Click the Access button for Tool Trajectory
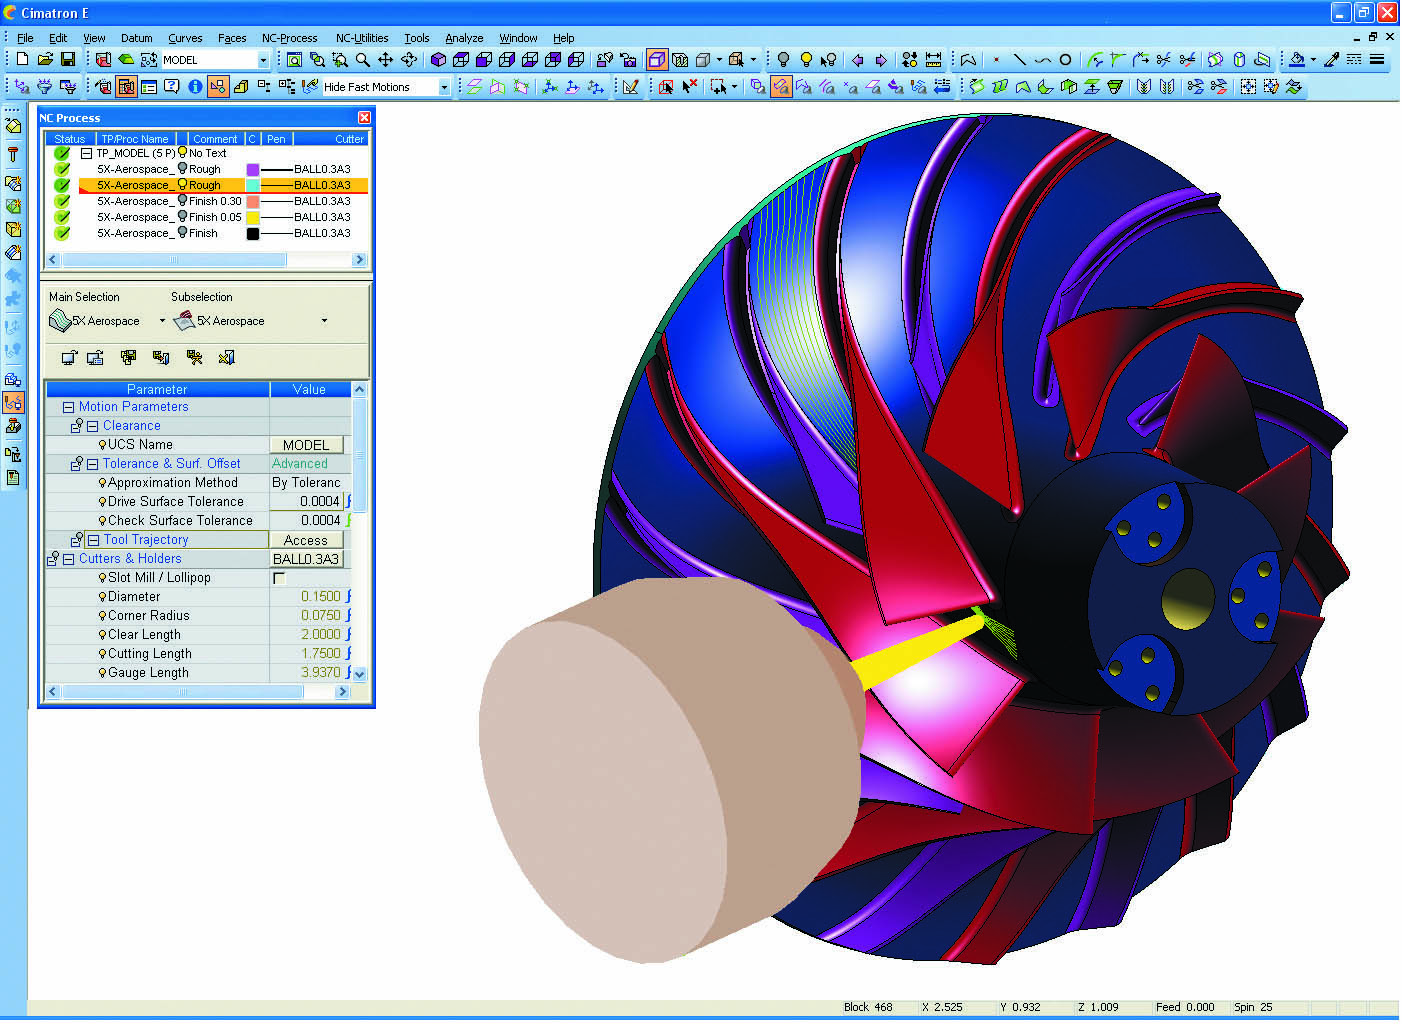The height and width of the screenshot is (1024, 1402). (x=306, y=540)
